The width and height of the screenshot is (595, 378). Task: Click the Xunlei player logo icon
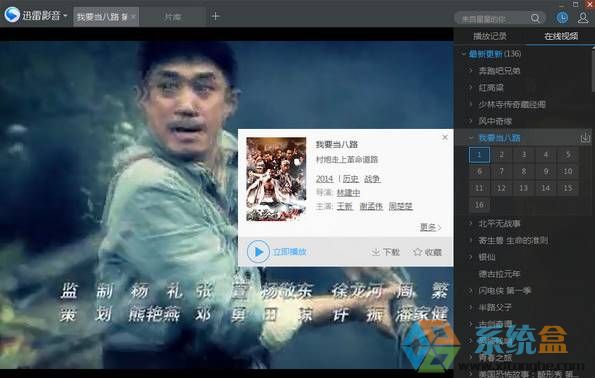click(x=12, y=15)
